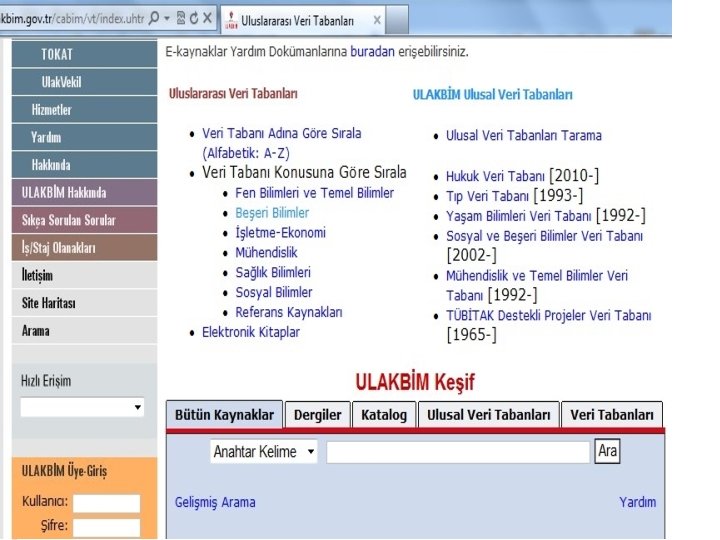Click the browser refresh icon
The width and height of the screenshot is (720, 540).
point(194,18)
